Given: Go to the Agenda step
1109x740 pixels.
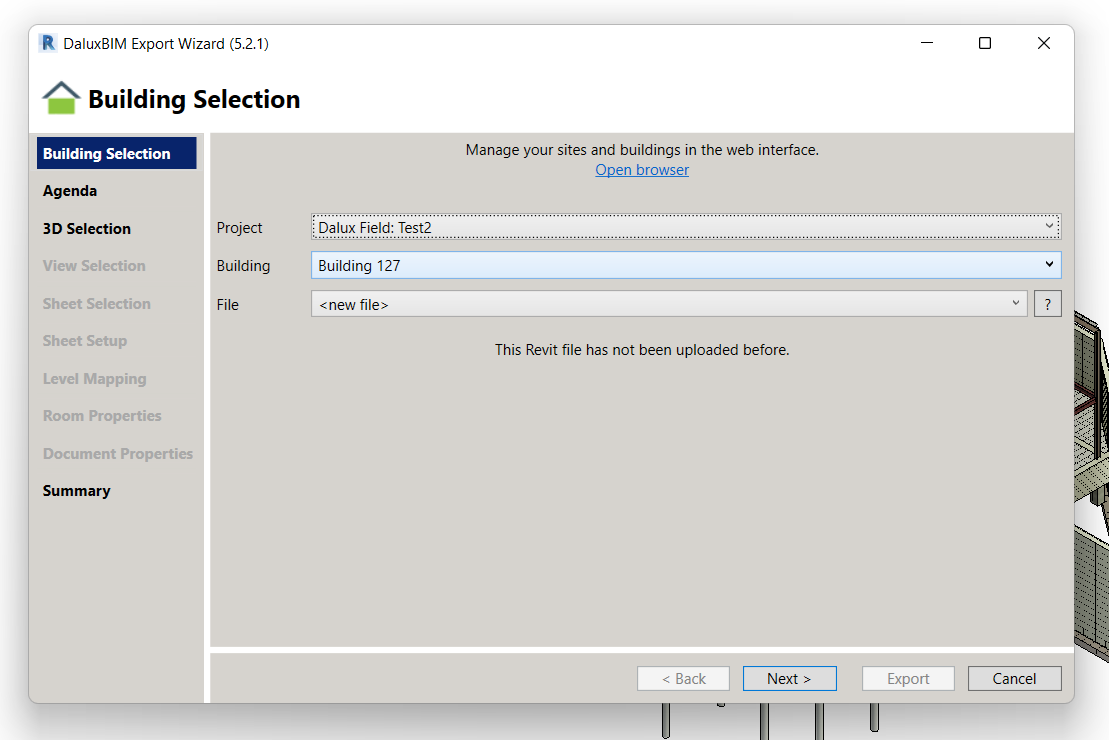Looking at the screenshot, I should point(70,191).
